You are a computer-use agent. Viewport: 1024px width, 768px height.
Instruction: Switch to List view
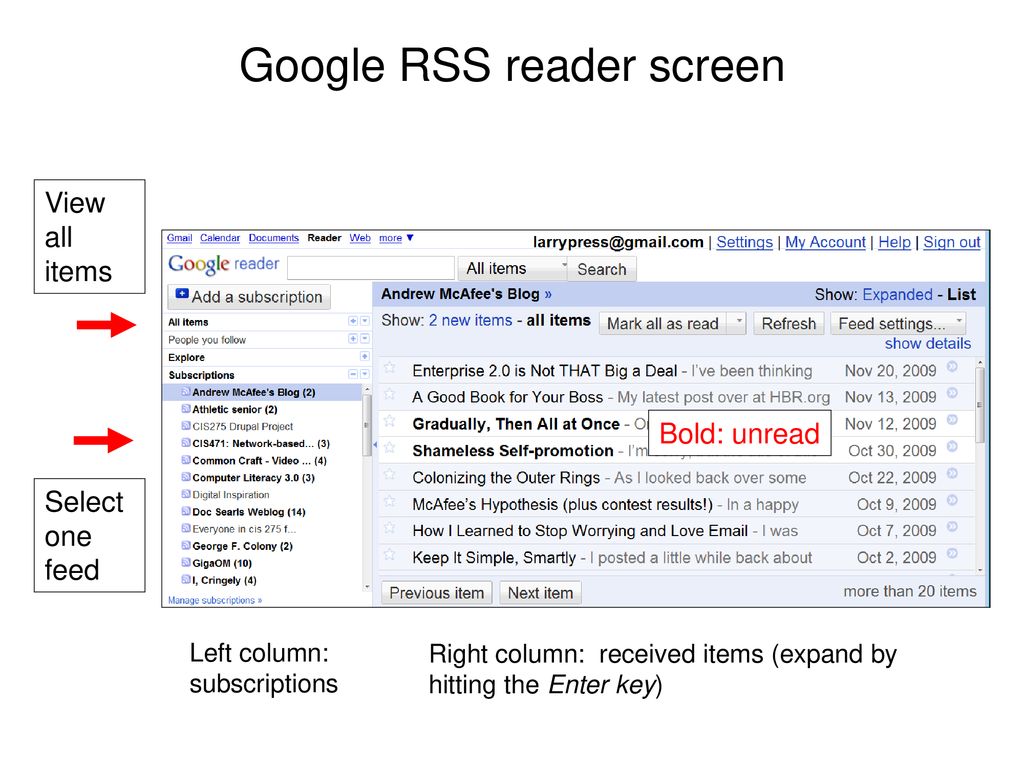(961, 295)
